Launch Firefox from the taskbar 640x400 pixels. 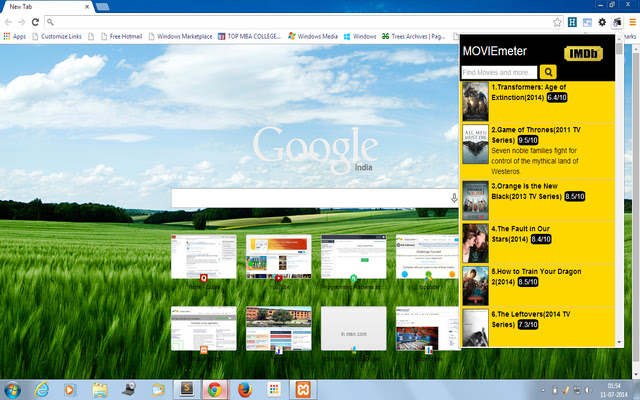[244, 390]
